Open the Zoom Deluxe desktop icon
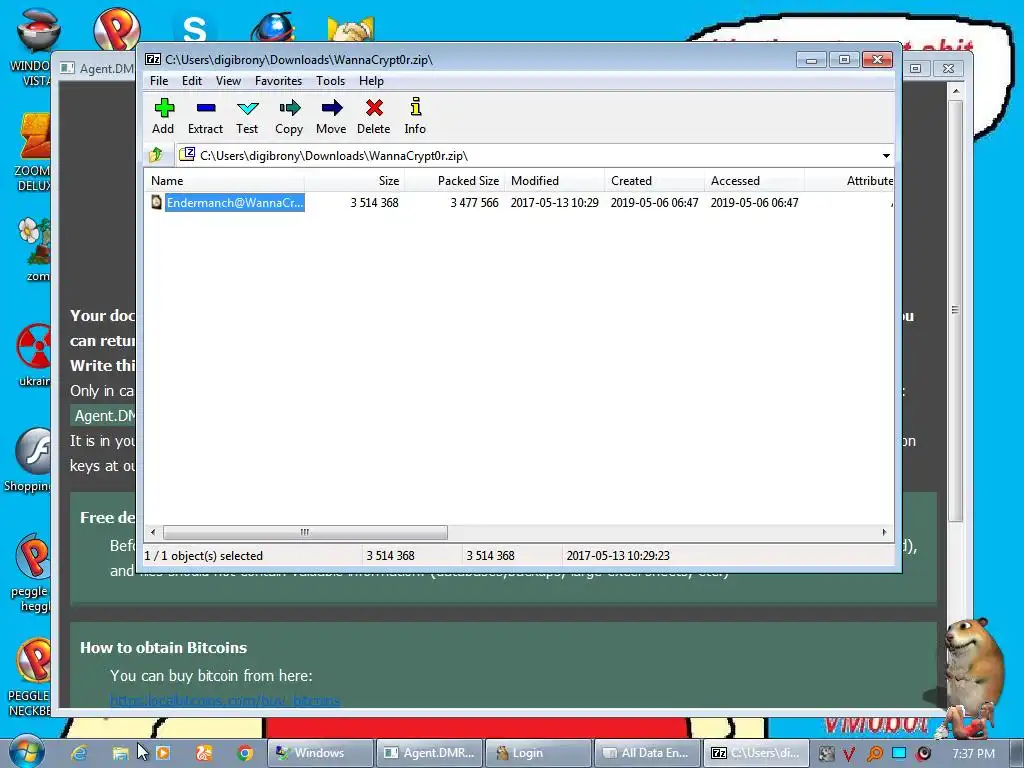 [x=33, y=152]
